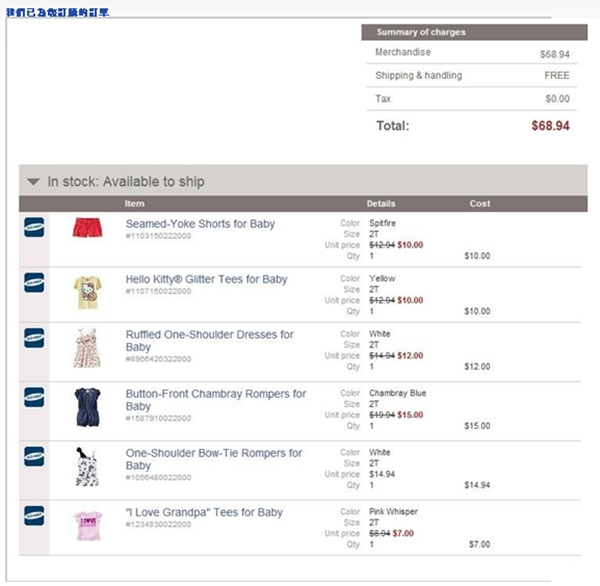600x586 pixels.
Task: Click the Old Navy icon beside Seamed-Yoke Shorts
Action: pyautogui.click(x=34, y=227)
